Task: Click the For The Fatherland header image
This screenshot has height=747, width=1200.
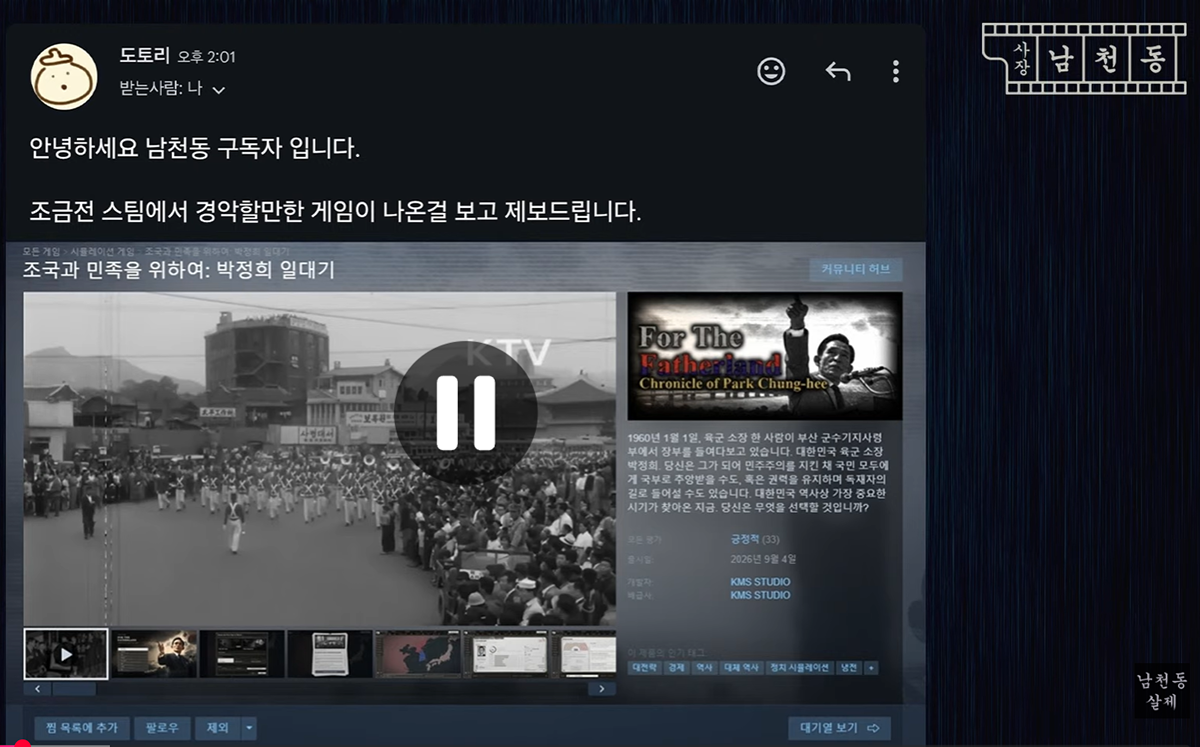Action: (x=765, y=356)
